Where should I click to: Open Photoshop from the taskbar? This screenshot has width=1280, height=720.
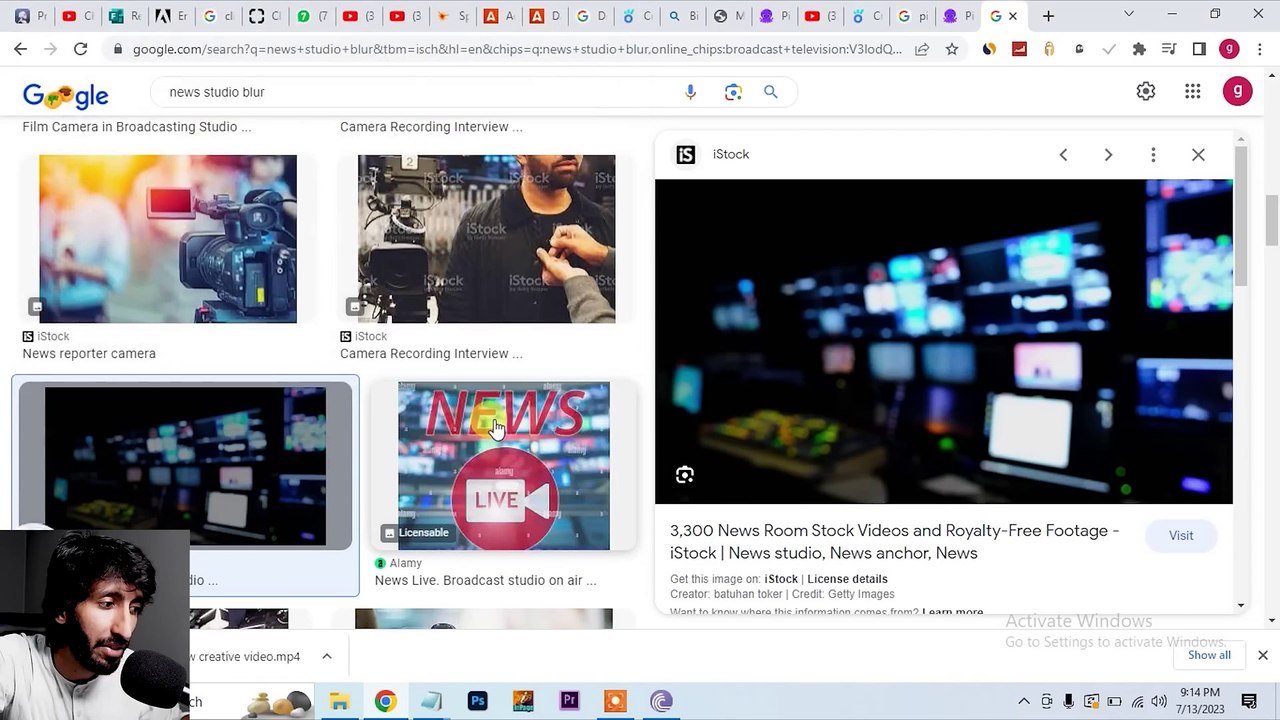[x=477, y=701]
